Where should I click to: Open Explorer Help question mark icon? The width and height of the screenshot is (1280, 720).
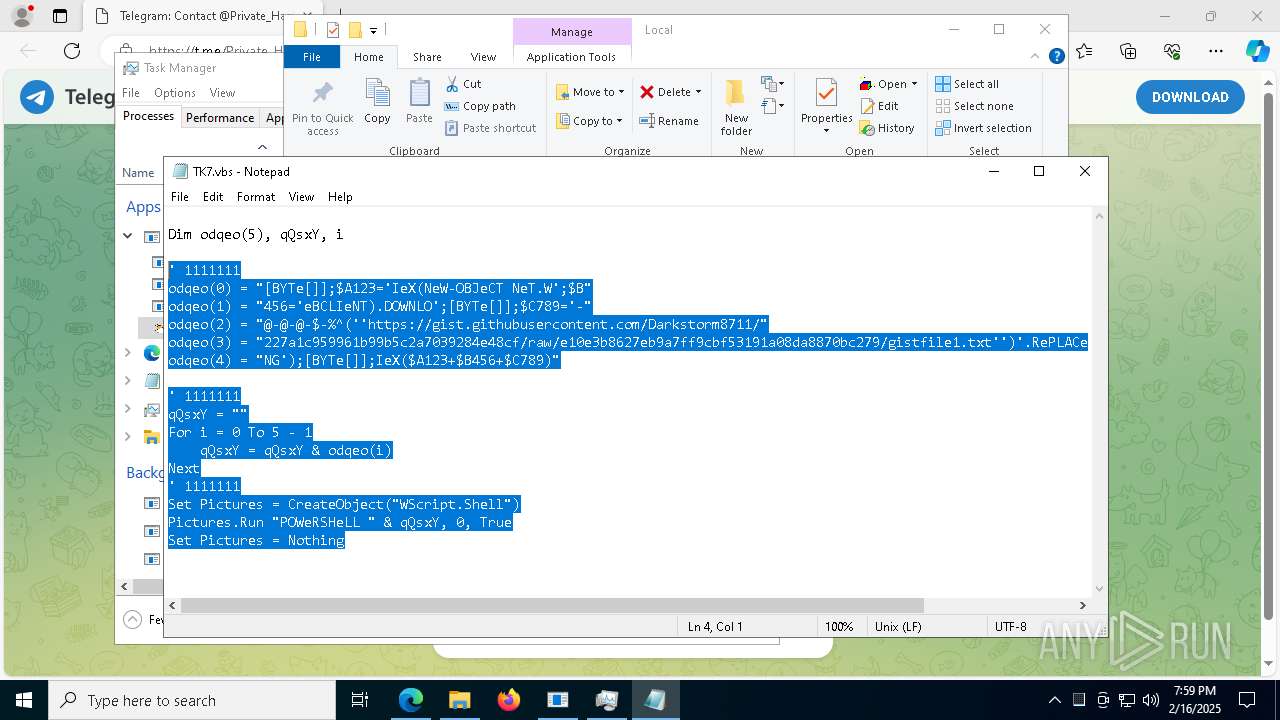point(1056,57)
